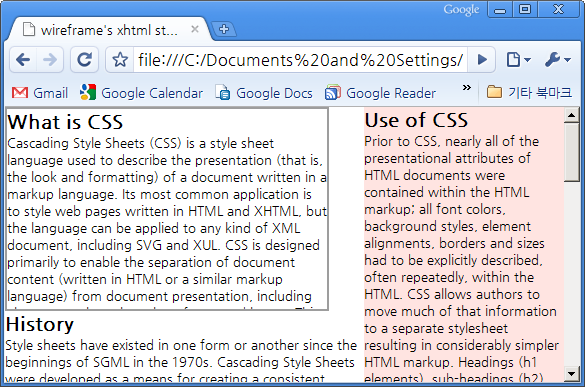
Task: Open the page control menu dropdown
Action: click(518, 60)
